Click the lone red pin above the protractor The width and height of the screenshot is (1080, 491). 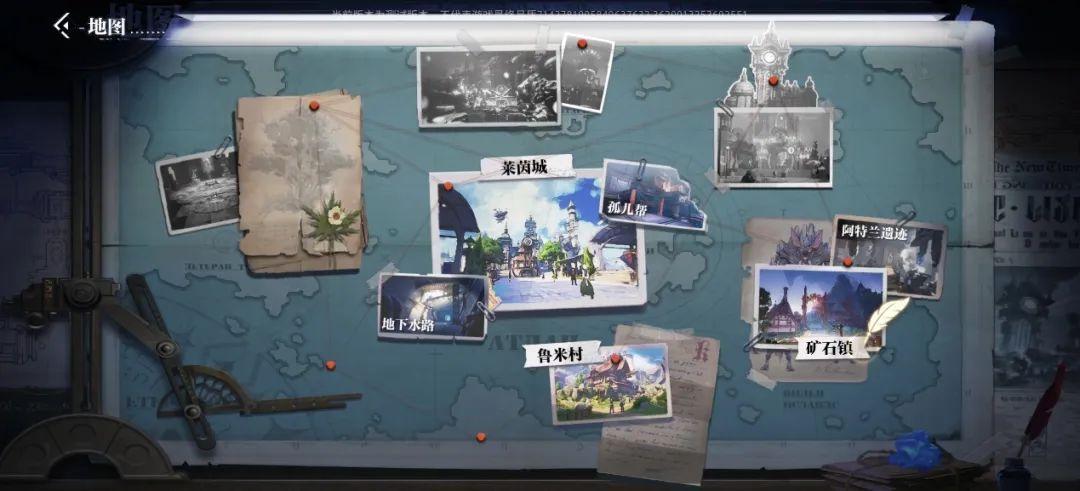(x=331, y=365)
